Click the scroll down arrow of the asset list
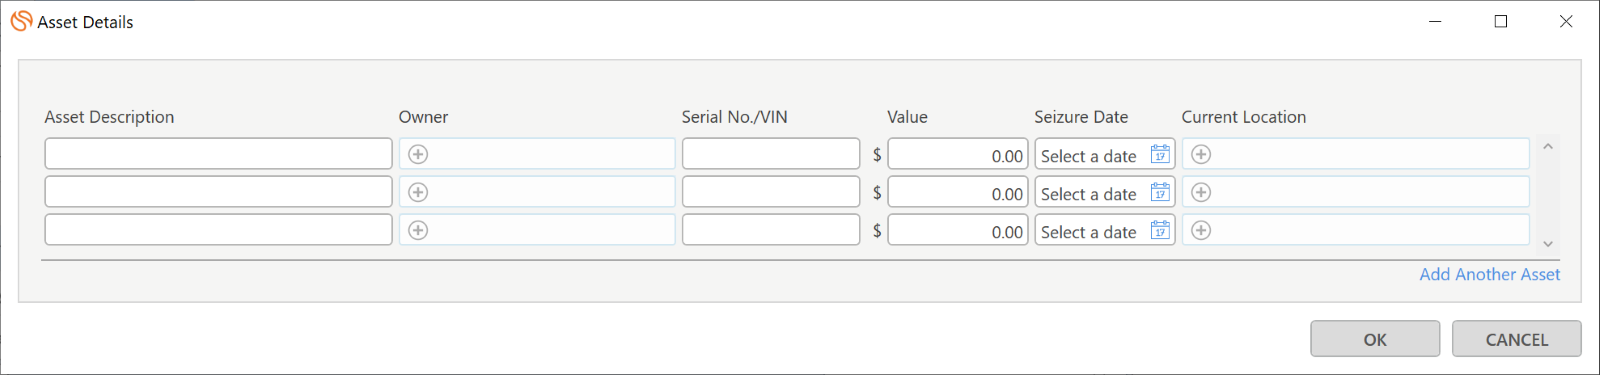 tap(1547, 243)
